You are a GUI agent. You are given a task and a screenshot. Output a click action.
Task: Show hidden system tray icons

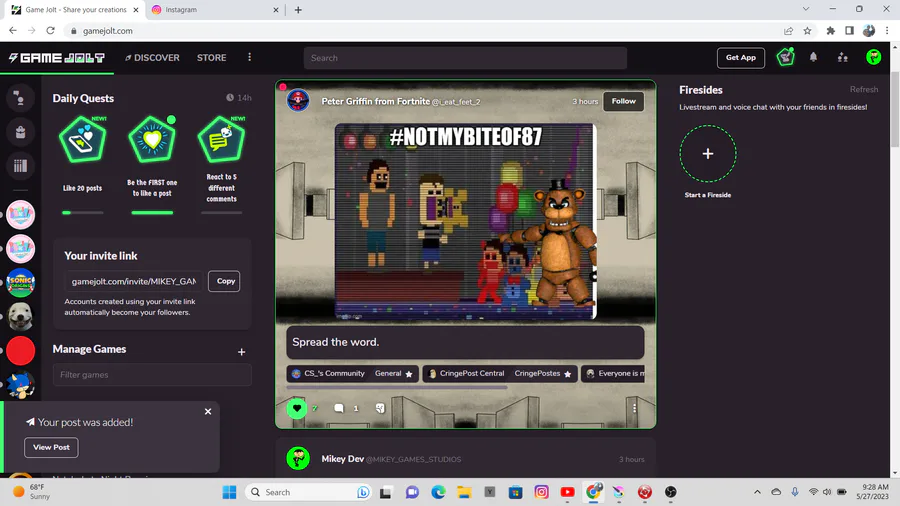pos(757,492)
